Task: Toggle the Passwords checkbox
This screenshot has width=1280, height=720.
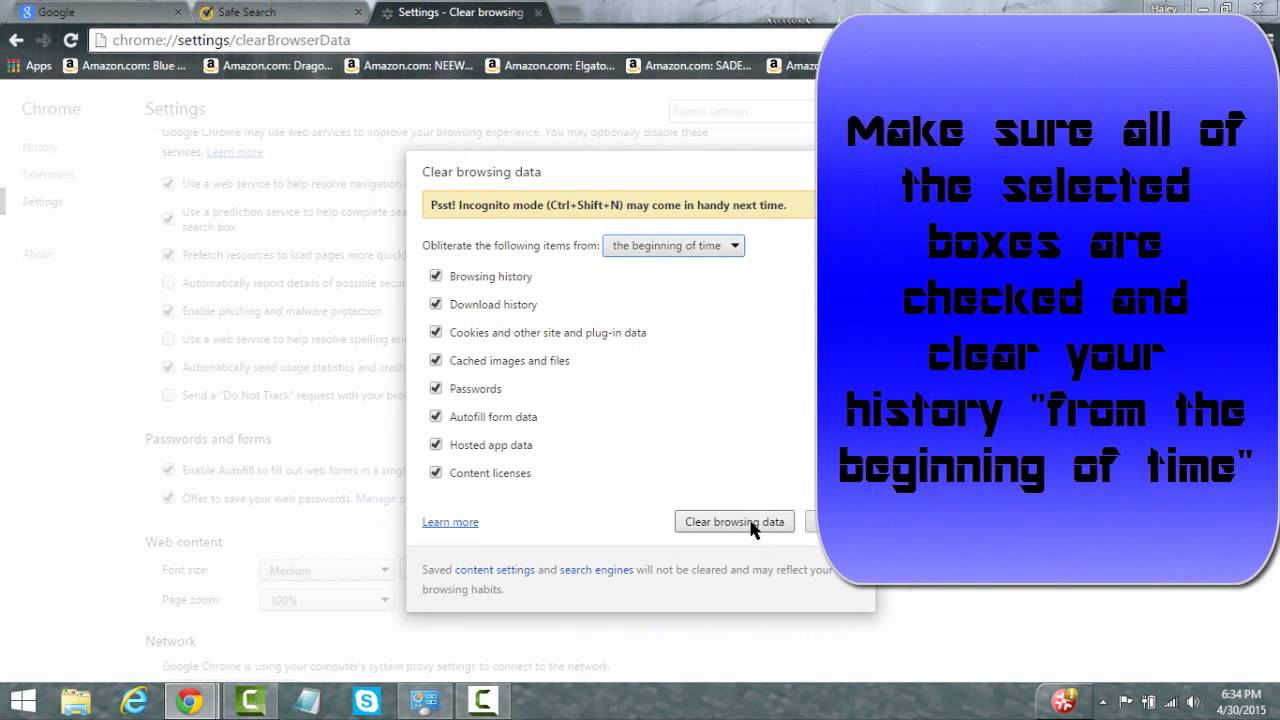Action: click(x=435, y=388)
